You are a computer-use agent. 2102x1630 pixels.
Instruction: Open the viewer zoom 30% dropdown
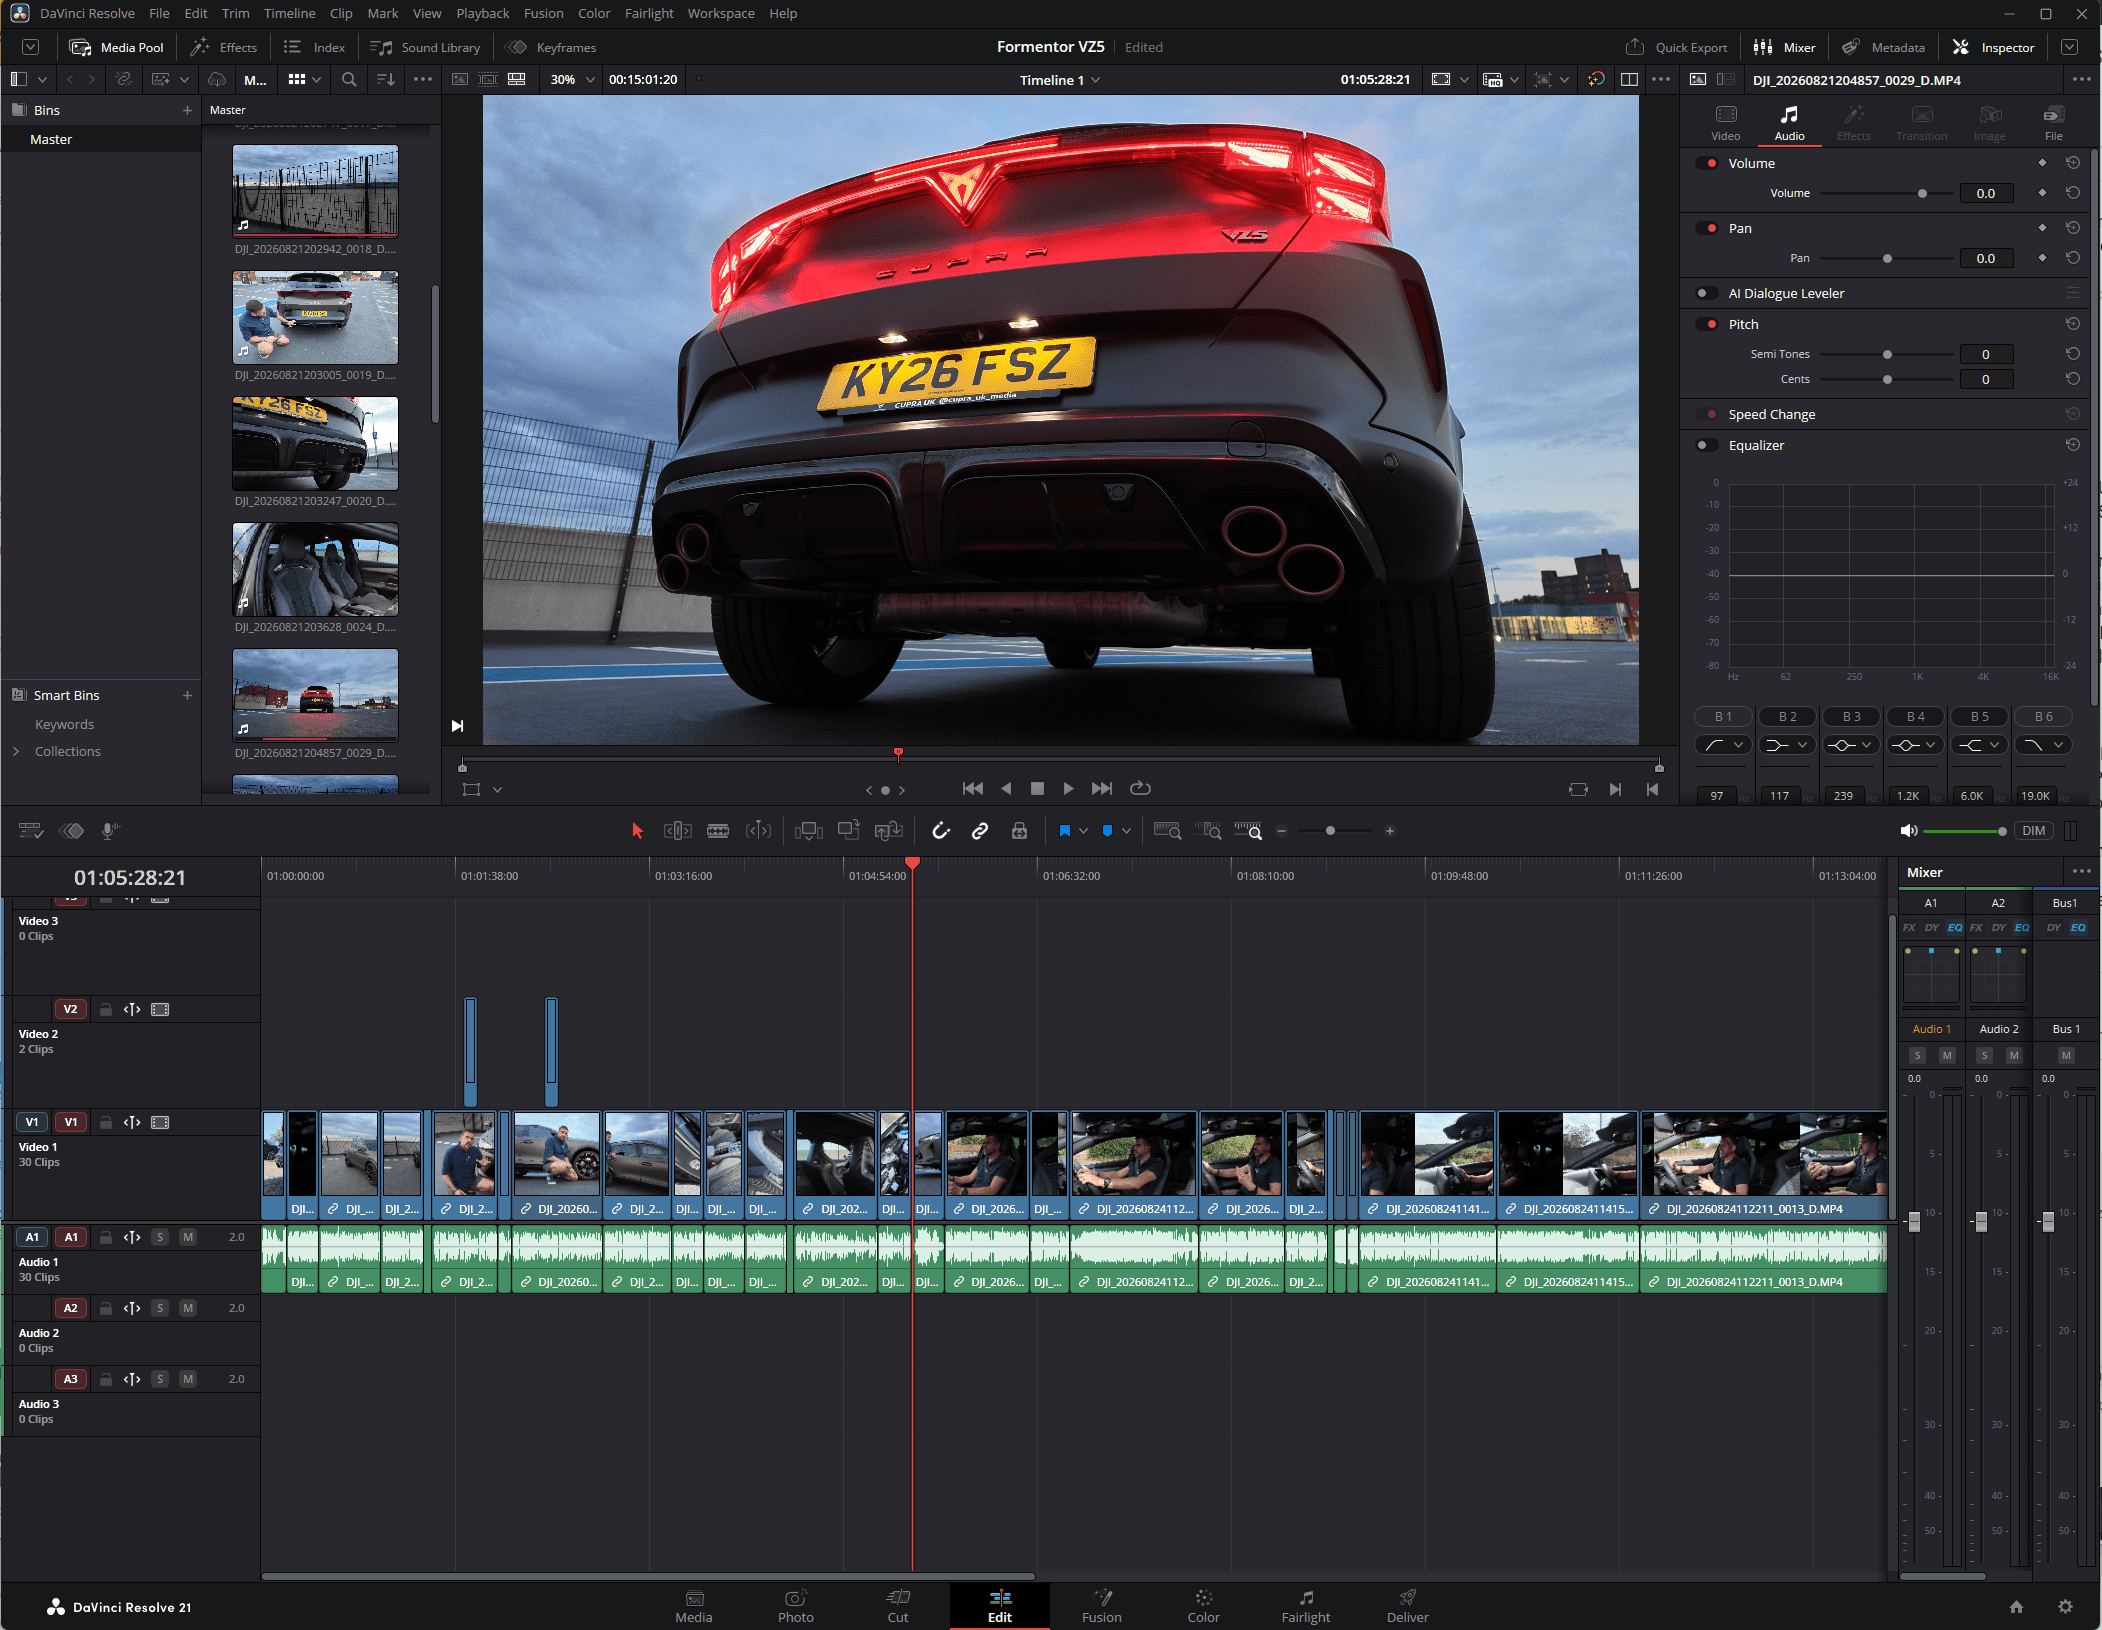572,79
